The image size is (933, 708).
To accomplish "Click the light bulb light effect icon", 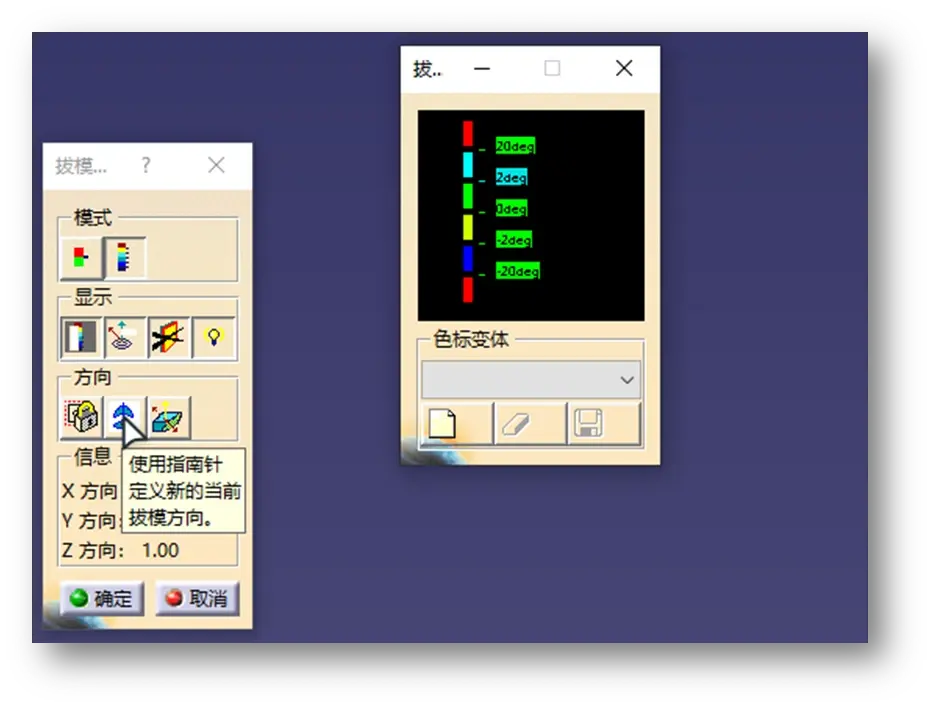I will pos(212,338).
